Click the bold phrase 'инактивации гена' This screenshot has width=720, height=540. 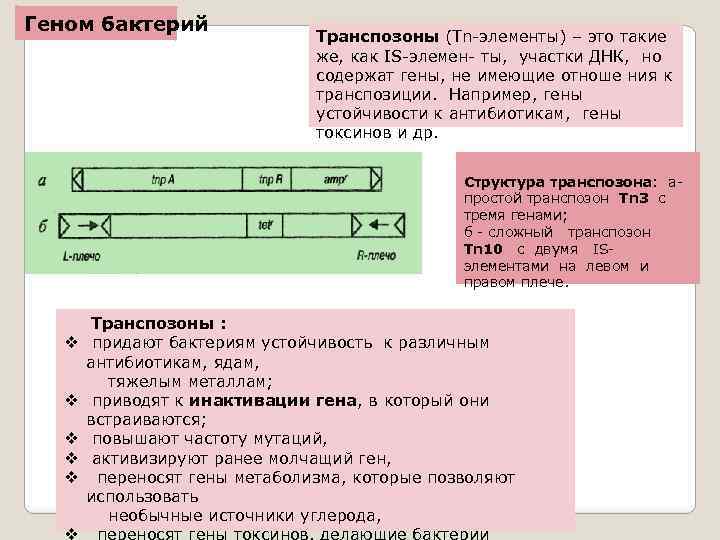(x=273, y=401)
